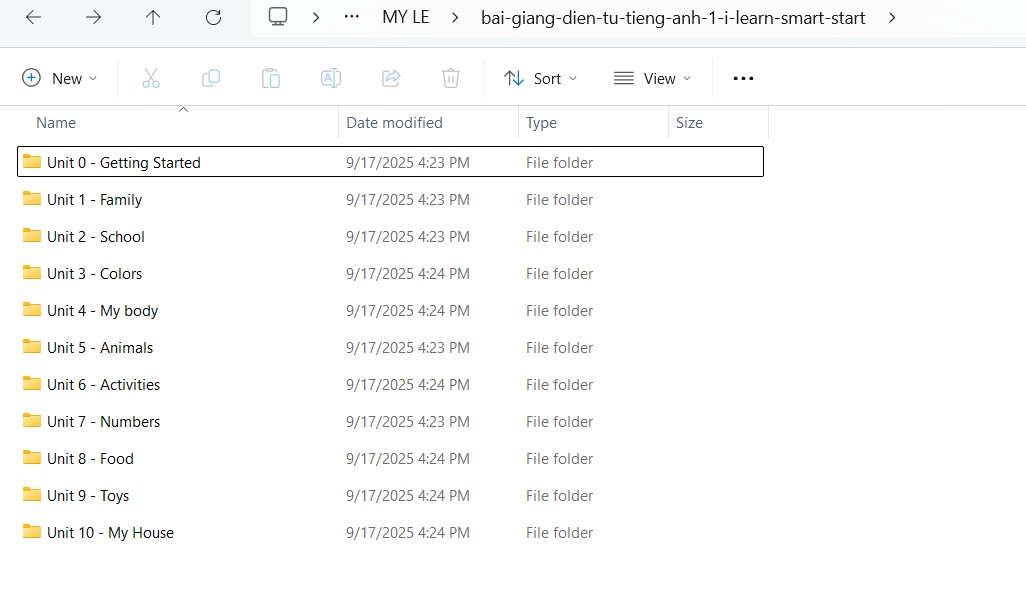Image resolution: width=1026 pixels, height=601 pixels.
Task: Sort by Date modified column header
Action: pos(394,123)
